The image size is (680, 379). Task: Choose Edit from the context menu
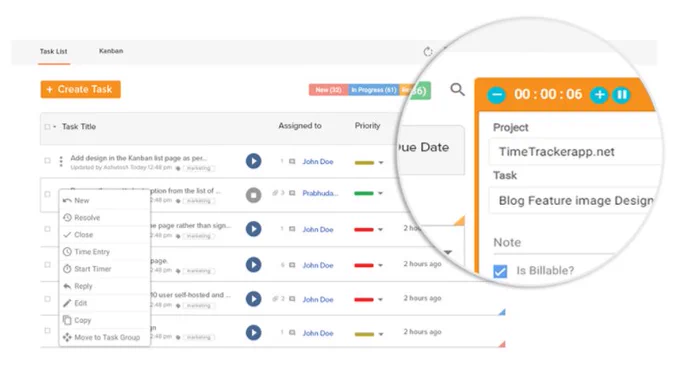[105, 303]
